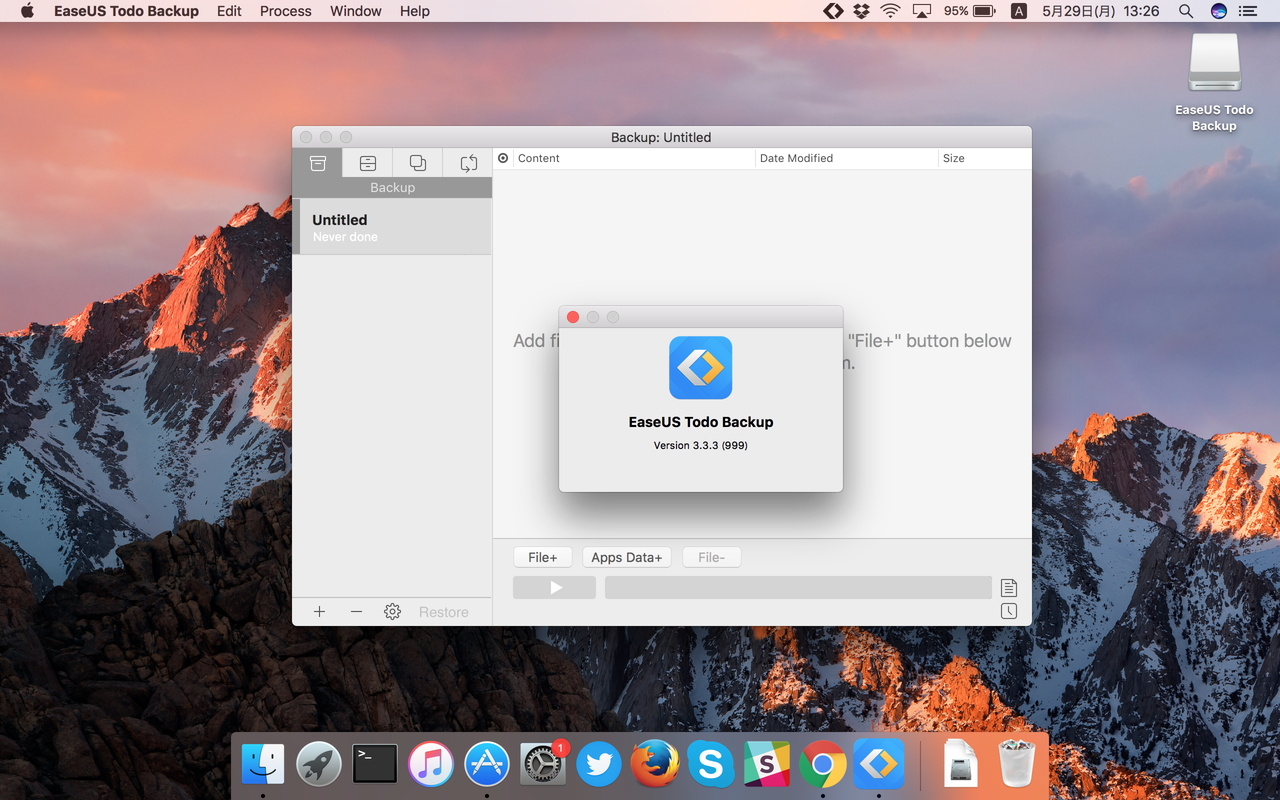Viewport: 1280px width, 800px height.
Task: Click the File+ button
Action: (543, 557)
